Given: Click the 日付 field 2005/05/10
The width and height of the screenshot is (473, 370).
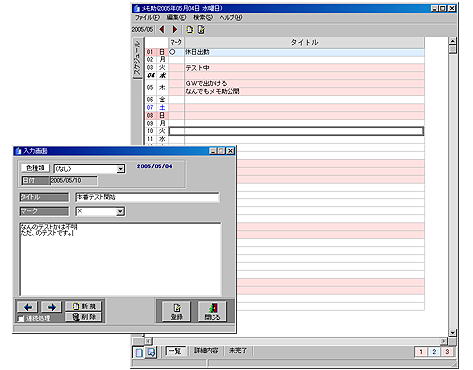Looking at the screenshot, I should (x=73, y=180).
